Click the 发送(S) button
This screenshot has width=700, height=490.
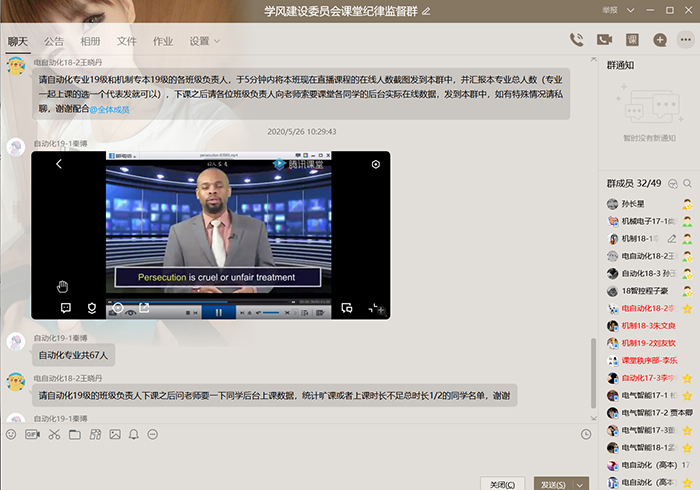coord(554,485)
